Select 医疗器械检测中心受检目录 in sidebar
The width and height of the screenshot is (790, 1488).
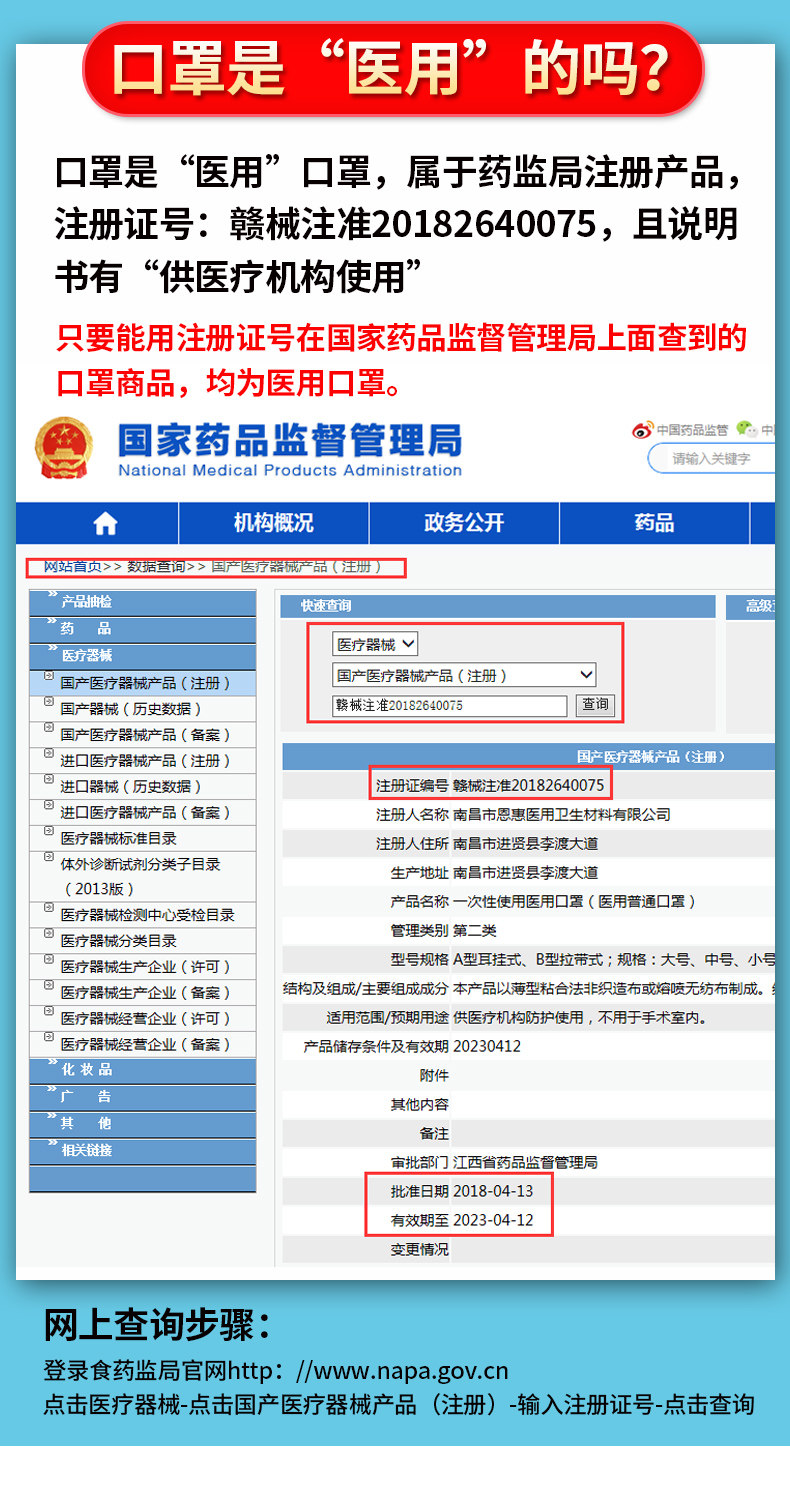[148, 915]
